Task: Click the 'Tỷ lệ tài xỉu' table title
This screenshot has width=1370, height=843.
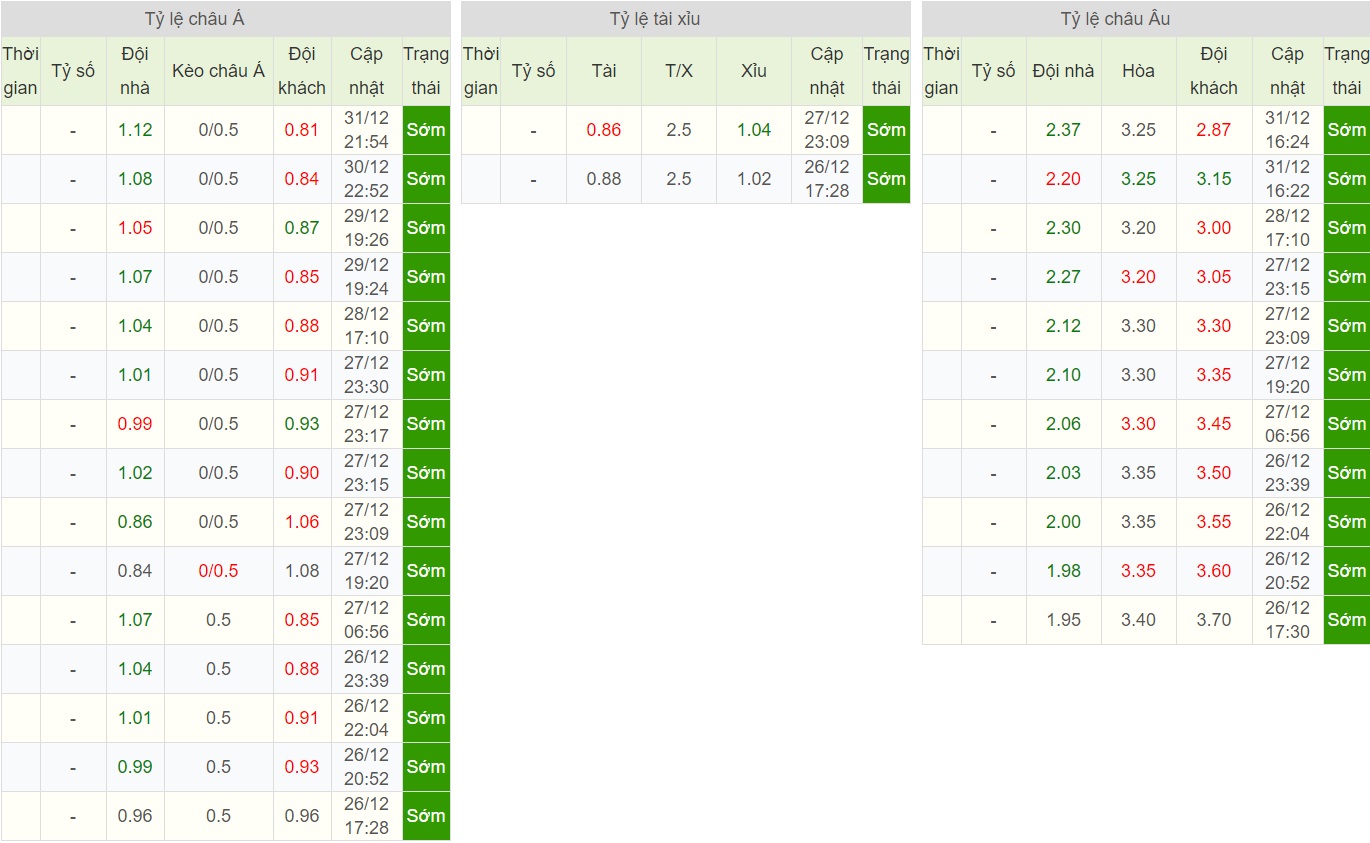Action: (655, 19)
